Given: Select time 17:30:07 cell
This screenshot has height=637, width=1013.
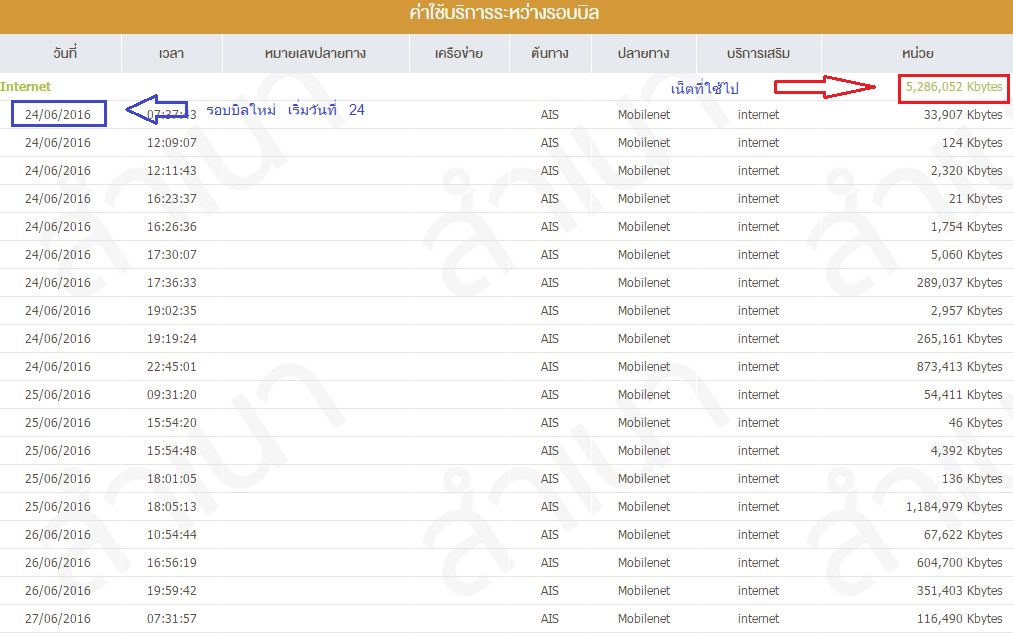Looking at the screenshot, I should coord(172,255).
